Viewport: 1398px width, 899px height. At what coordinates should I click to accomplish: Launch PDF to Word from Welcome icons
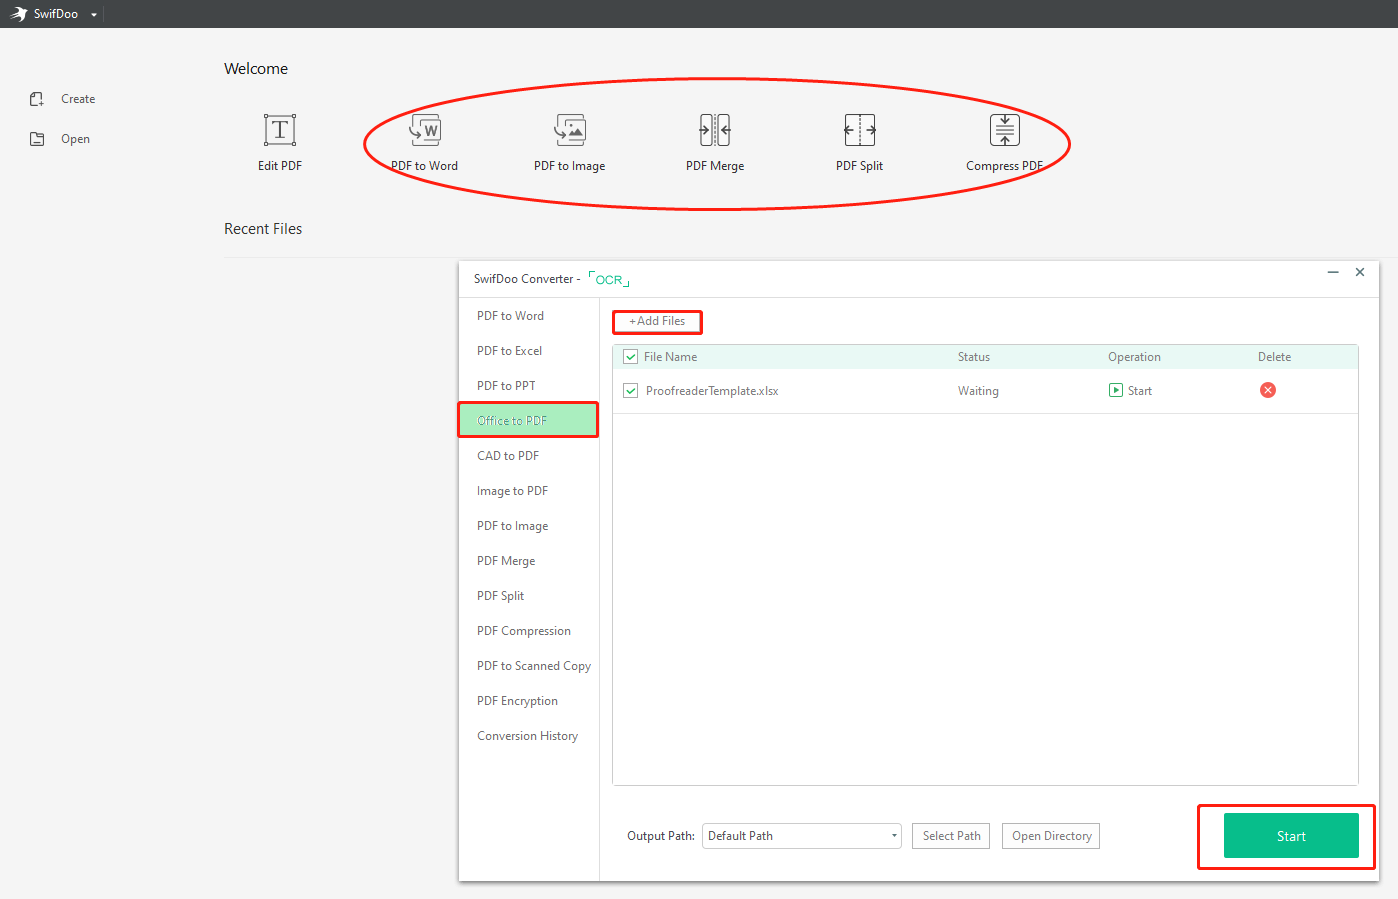coord(425,130)
